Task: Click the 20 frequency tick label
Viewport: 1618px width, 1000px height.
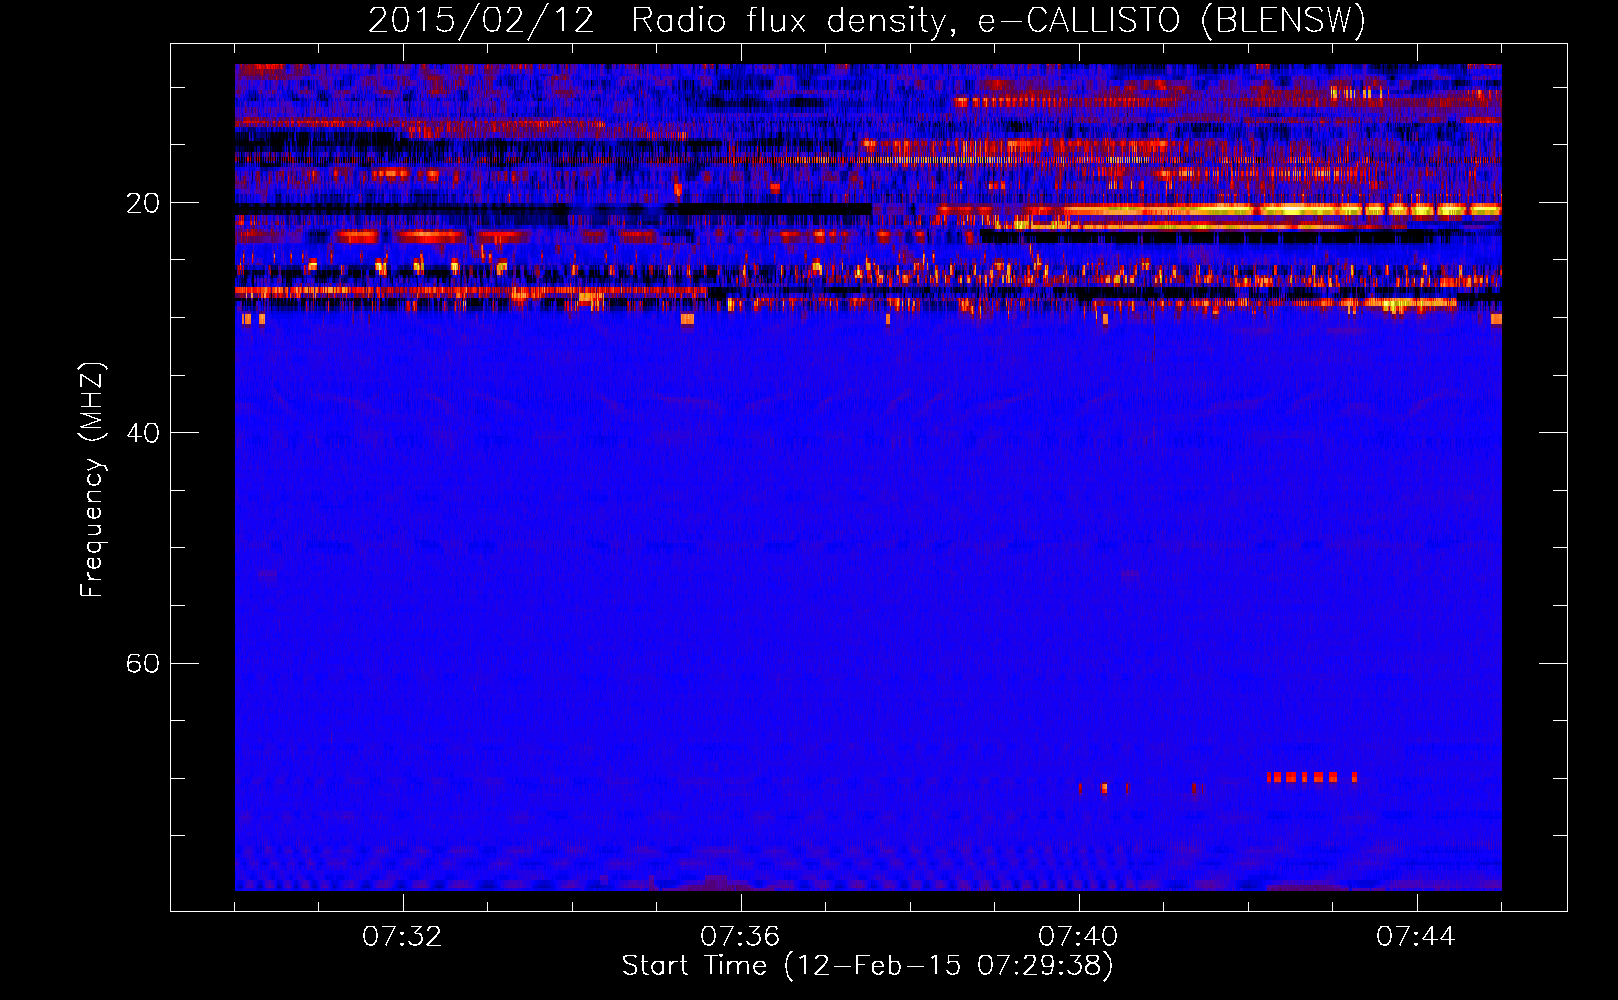Action: [142, 203]
